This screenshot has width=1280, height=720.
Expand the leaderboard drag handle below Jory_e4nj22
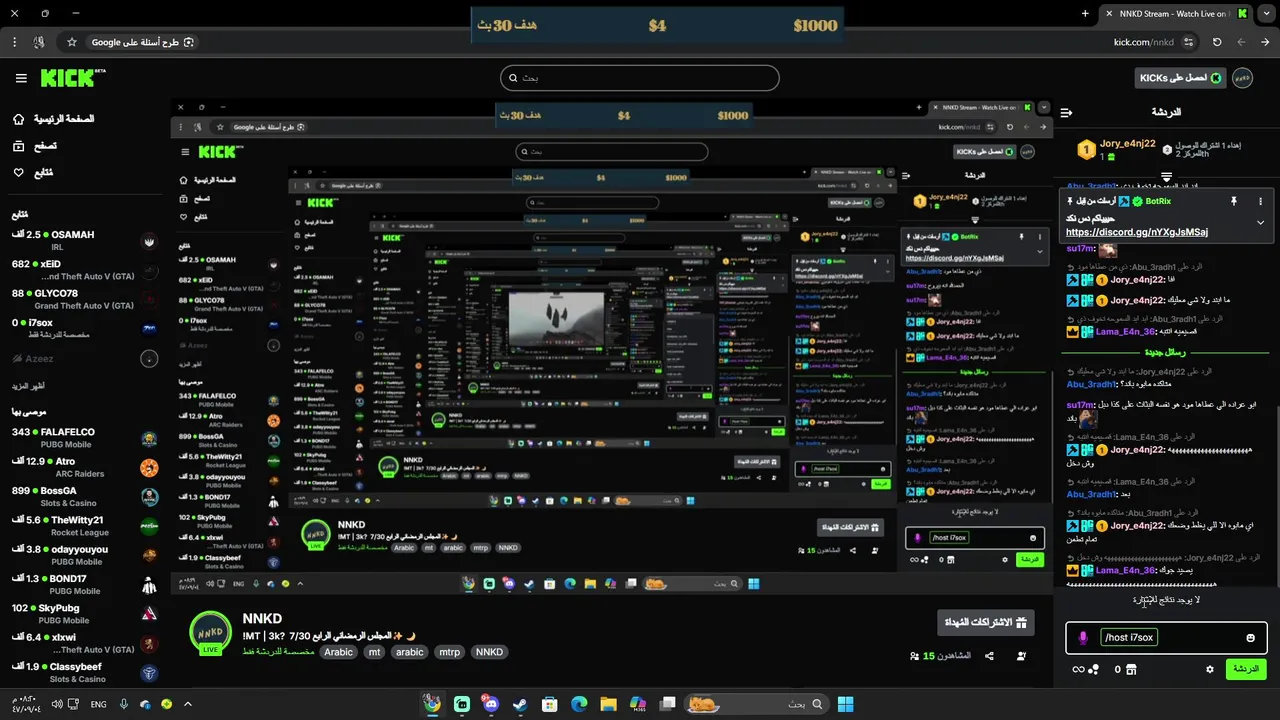pyautogui.click(x=1166, y=177)
